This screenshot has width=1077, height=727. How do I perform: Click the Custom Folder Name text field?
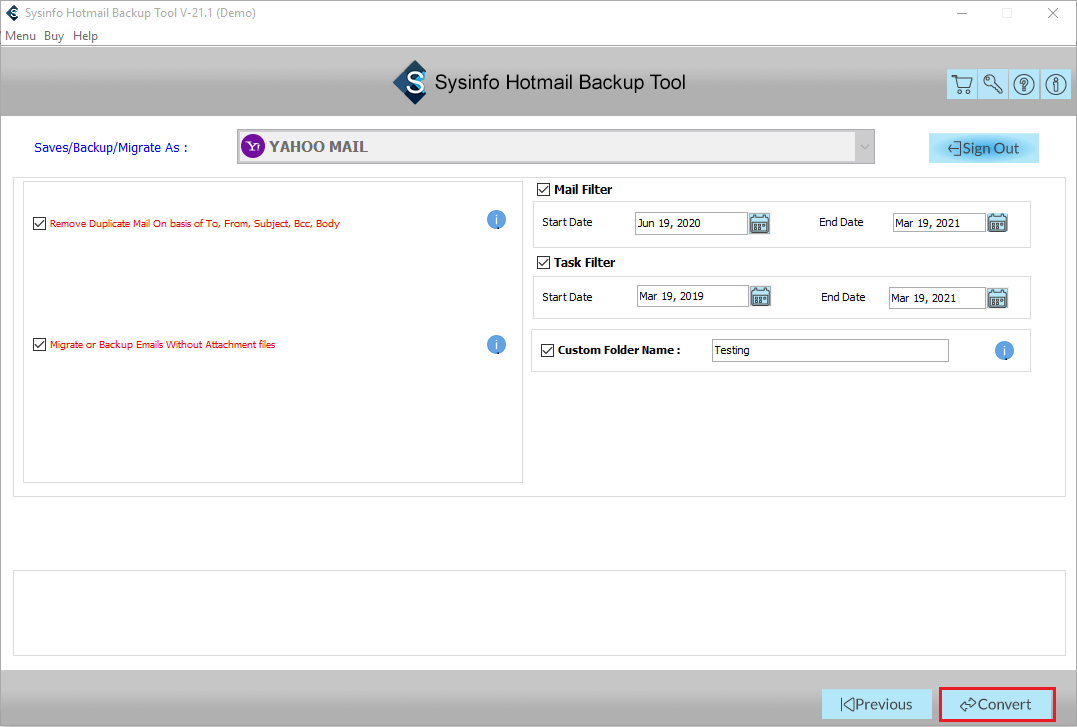click(830, 350)
